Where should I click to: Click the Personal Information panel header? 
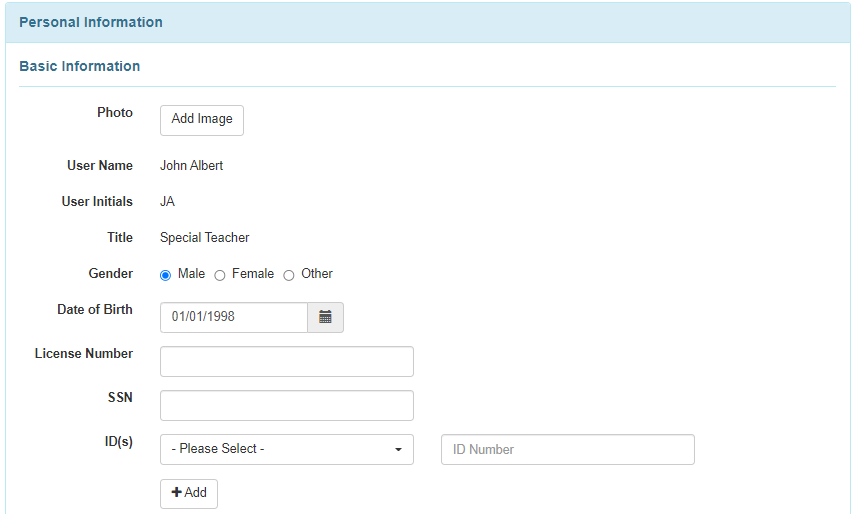(91, 22)
